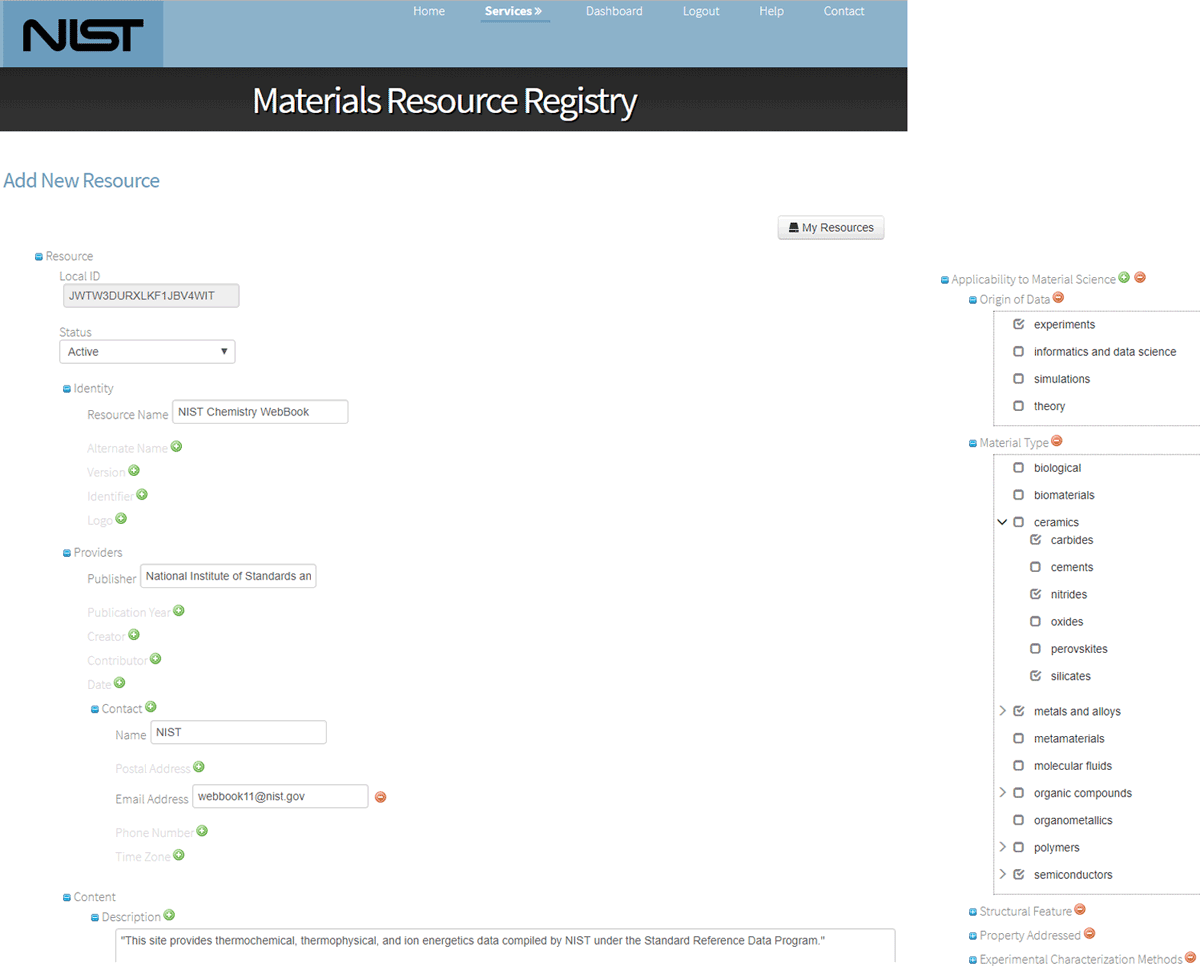Expand the semiconductors node
Image resolution: width=1200 pixels, height=966 pixels.
(1002, 874)
